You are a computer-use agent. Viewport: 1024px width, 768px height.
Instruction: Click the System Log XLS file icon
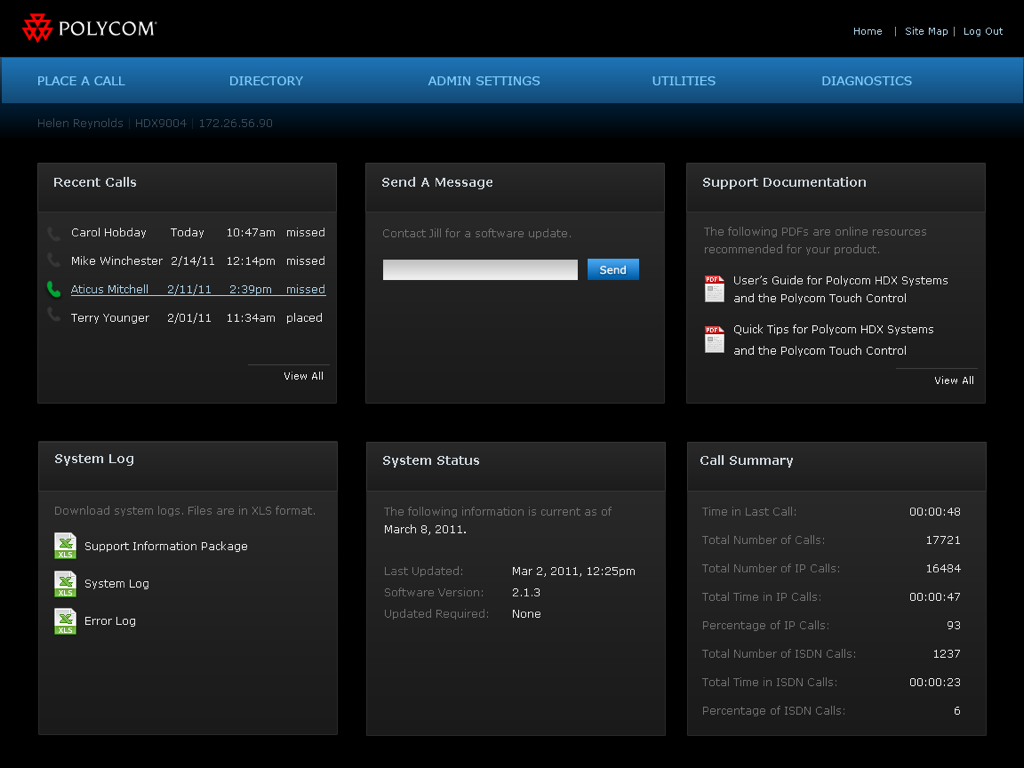64,583
